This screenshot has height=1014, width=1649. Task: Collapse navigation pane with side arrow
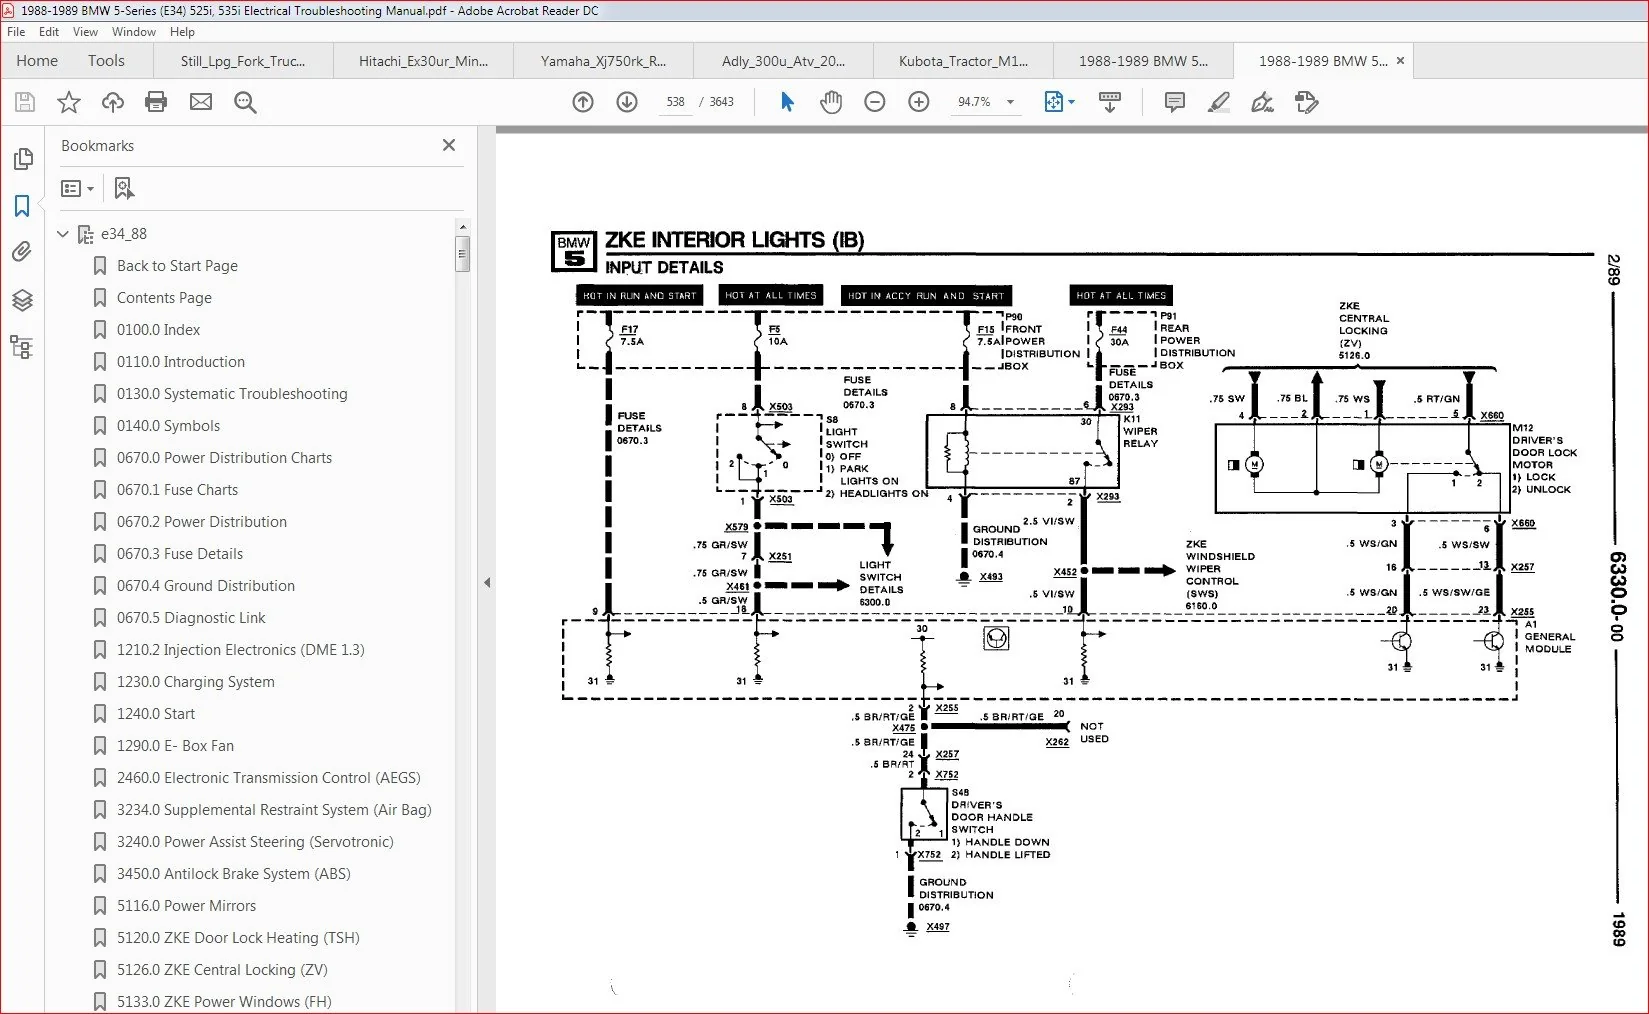click(x=487, y=582)
